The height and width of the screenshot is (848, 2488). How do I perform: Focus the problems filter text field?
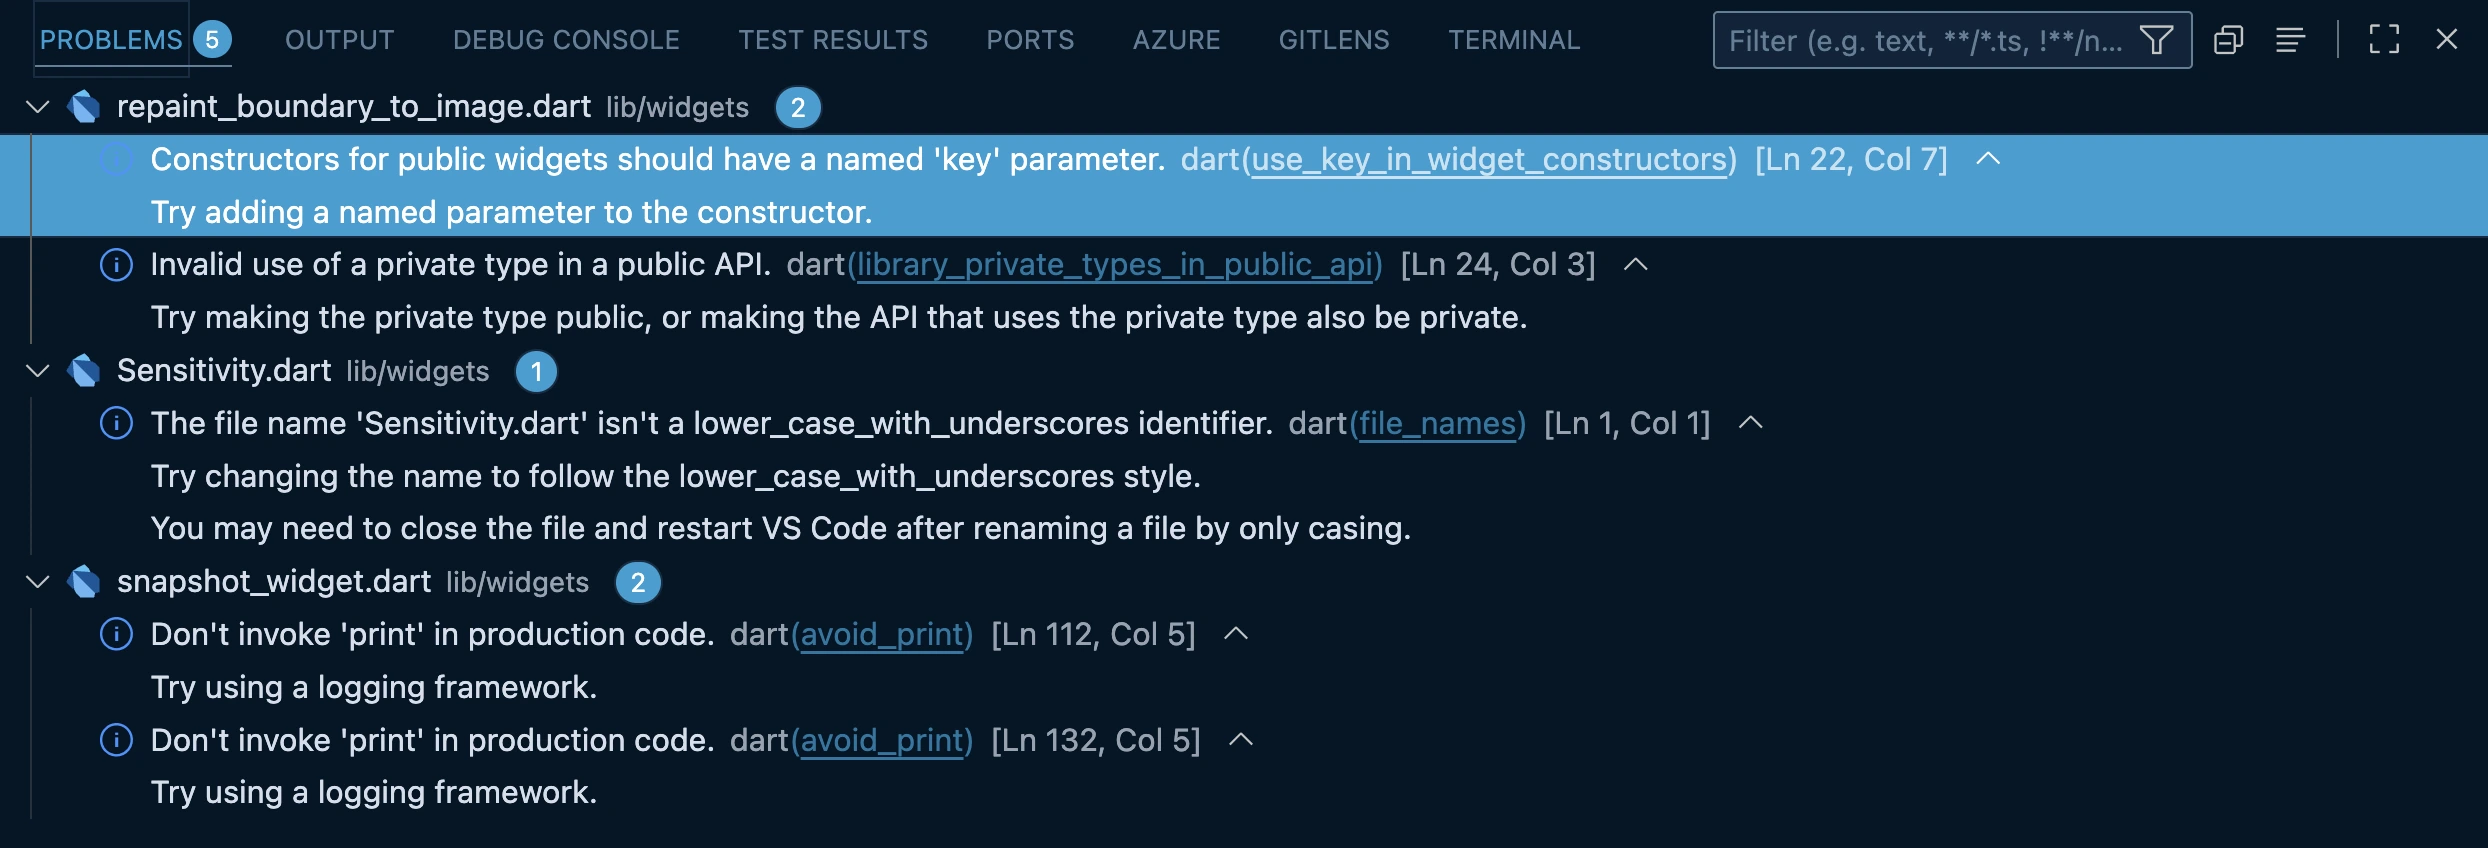[x=1925, y=40]
